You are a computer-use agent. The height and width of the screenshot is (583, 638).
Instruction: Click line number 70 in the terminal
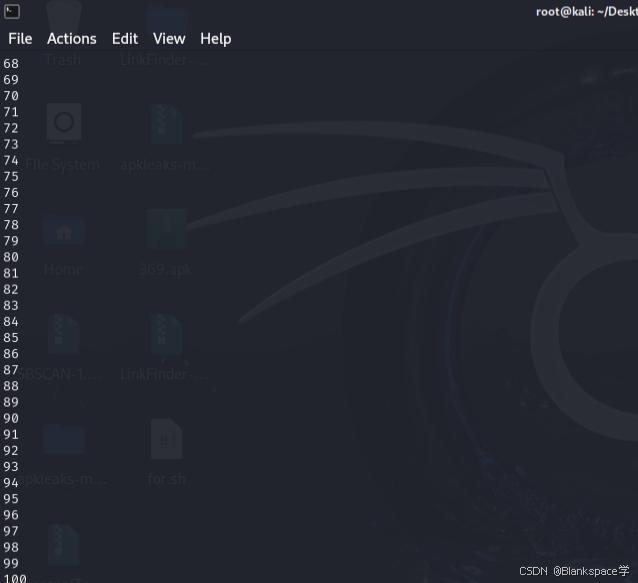click(11, 96)
